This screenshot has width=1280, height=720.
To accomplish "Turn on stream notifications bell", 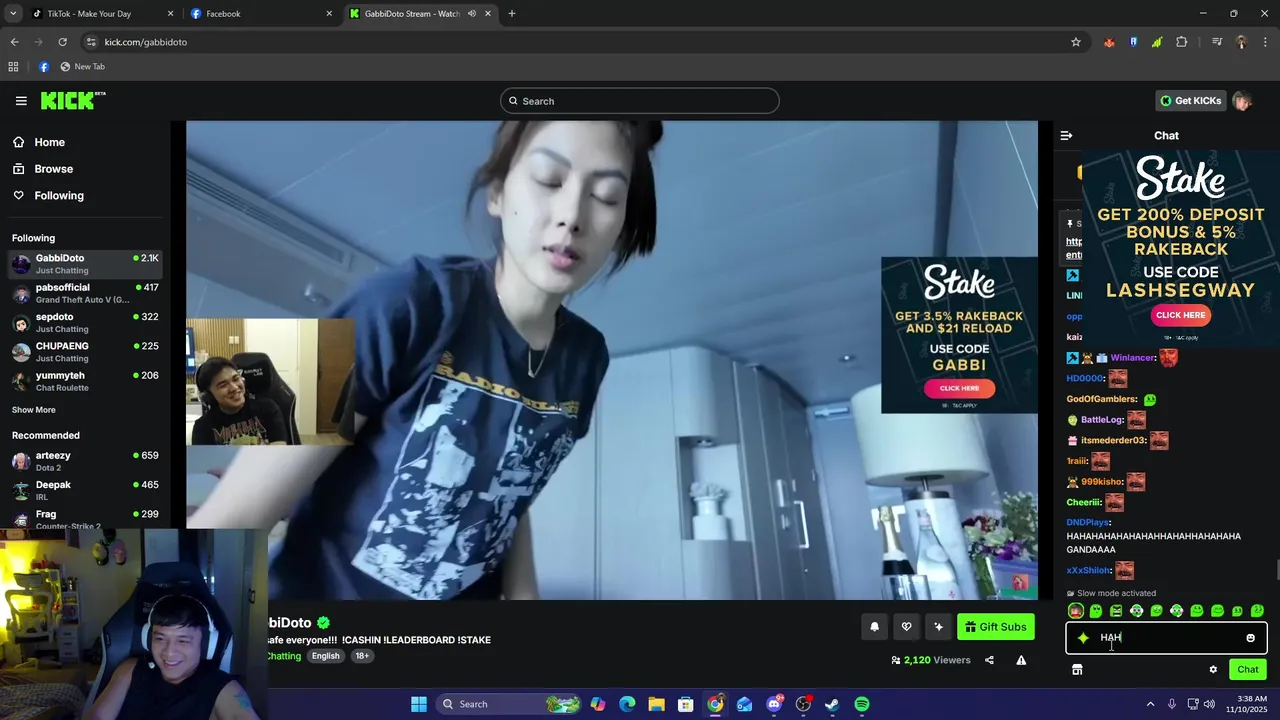I will 874,627.
